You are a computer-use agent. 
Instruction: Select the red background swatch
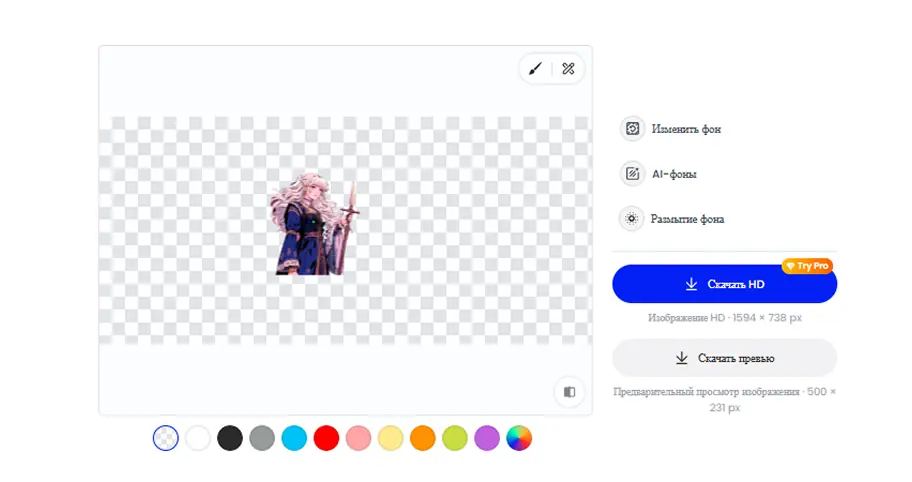coord(326,438)
